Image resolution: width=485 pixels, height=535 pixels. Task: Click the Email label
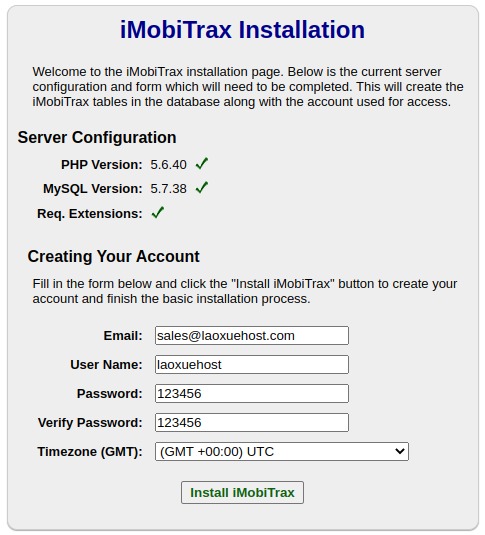pyautogui.click(x=123, y=336)
